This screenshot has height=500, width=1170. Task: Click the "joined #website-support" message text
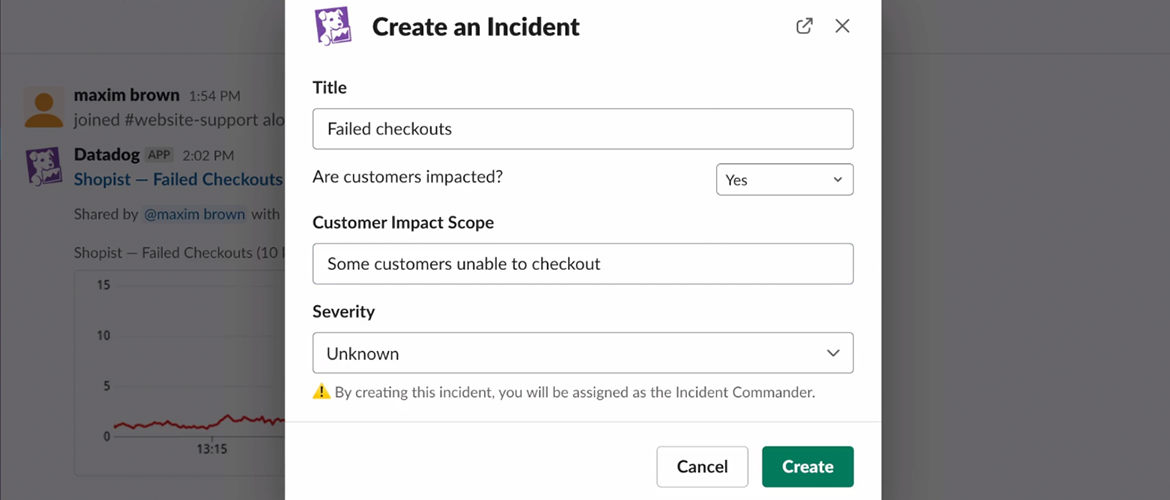179,120
